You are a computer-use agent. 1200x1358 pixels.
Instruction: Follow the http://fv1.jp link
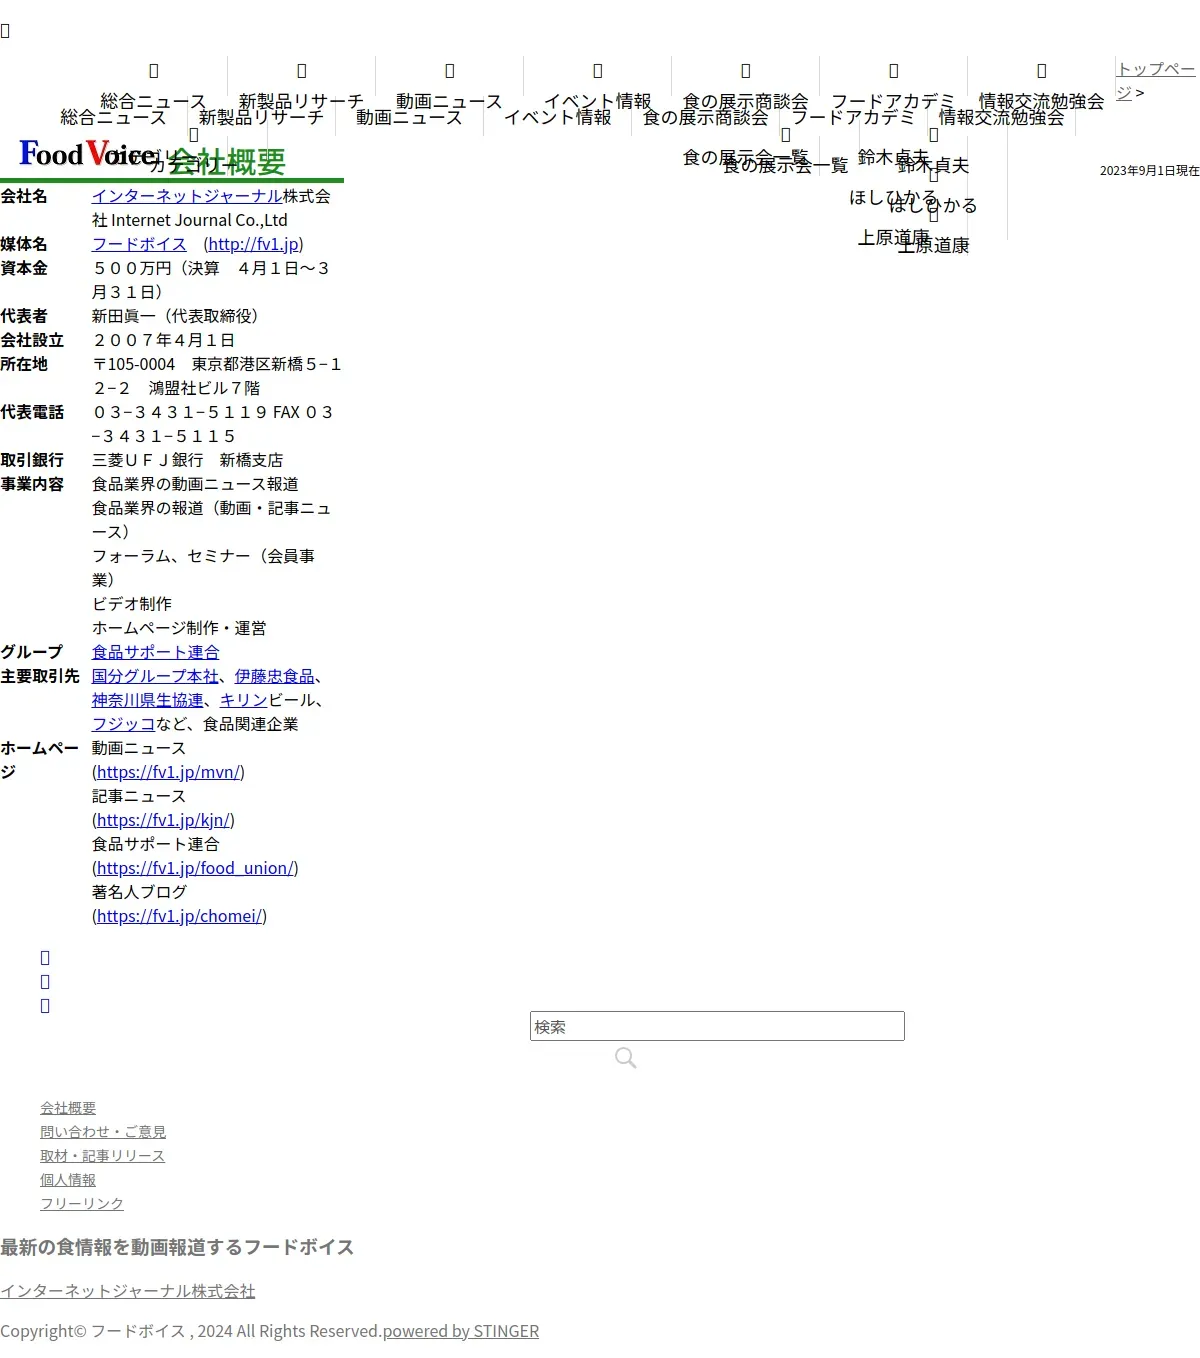pos(254,244)
